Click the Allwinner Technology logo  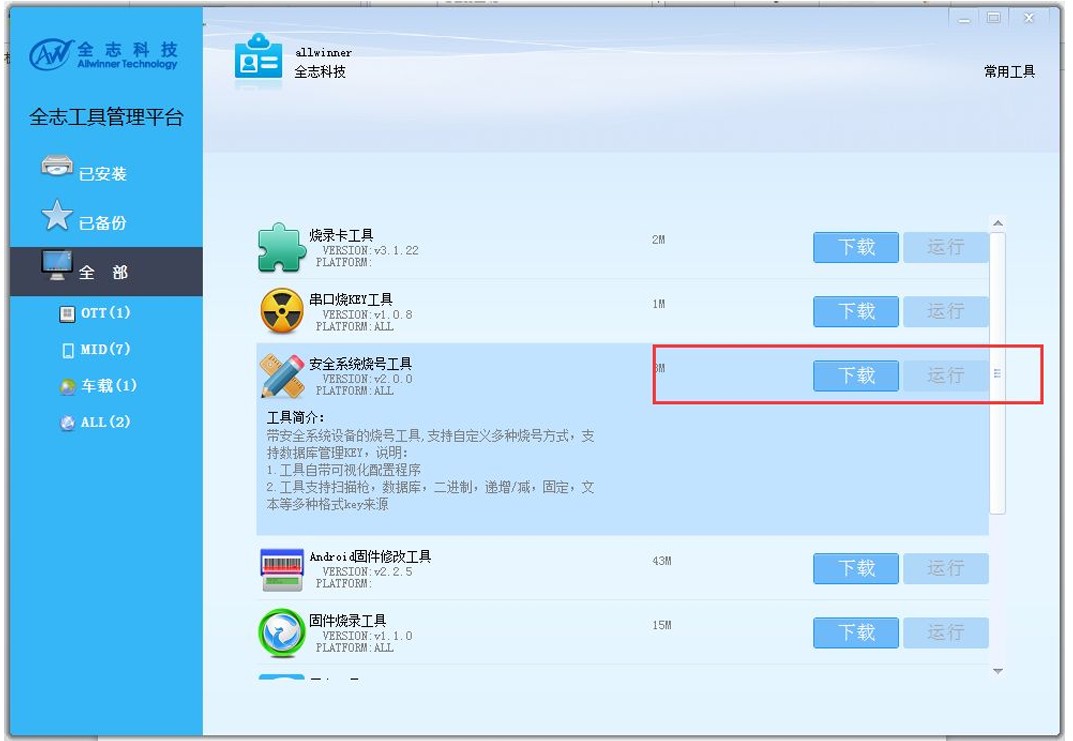[104, 54]
